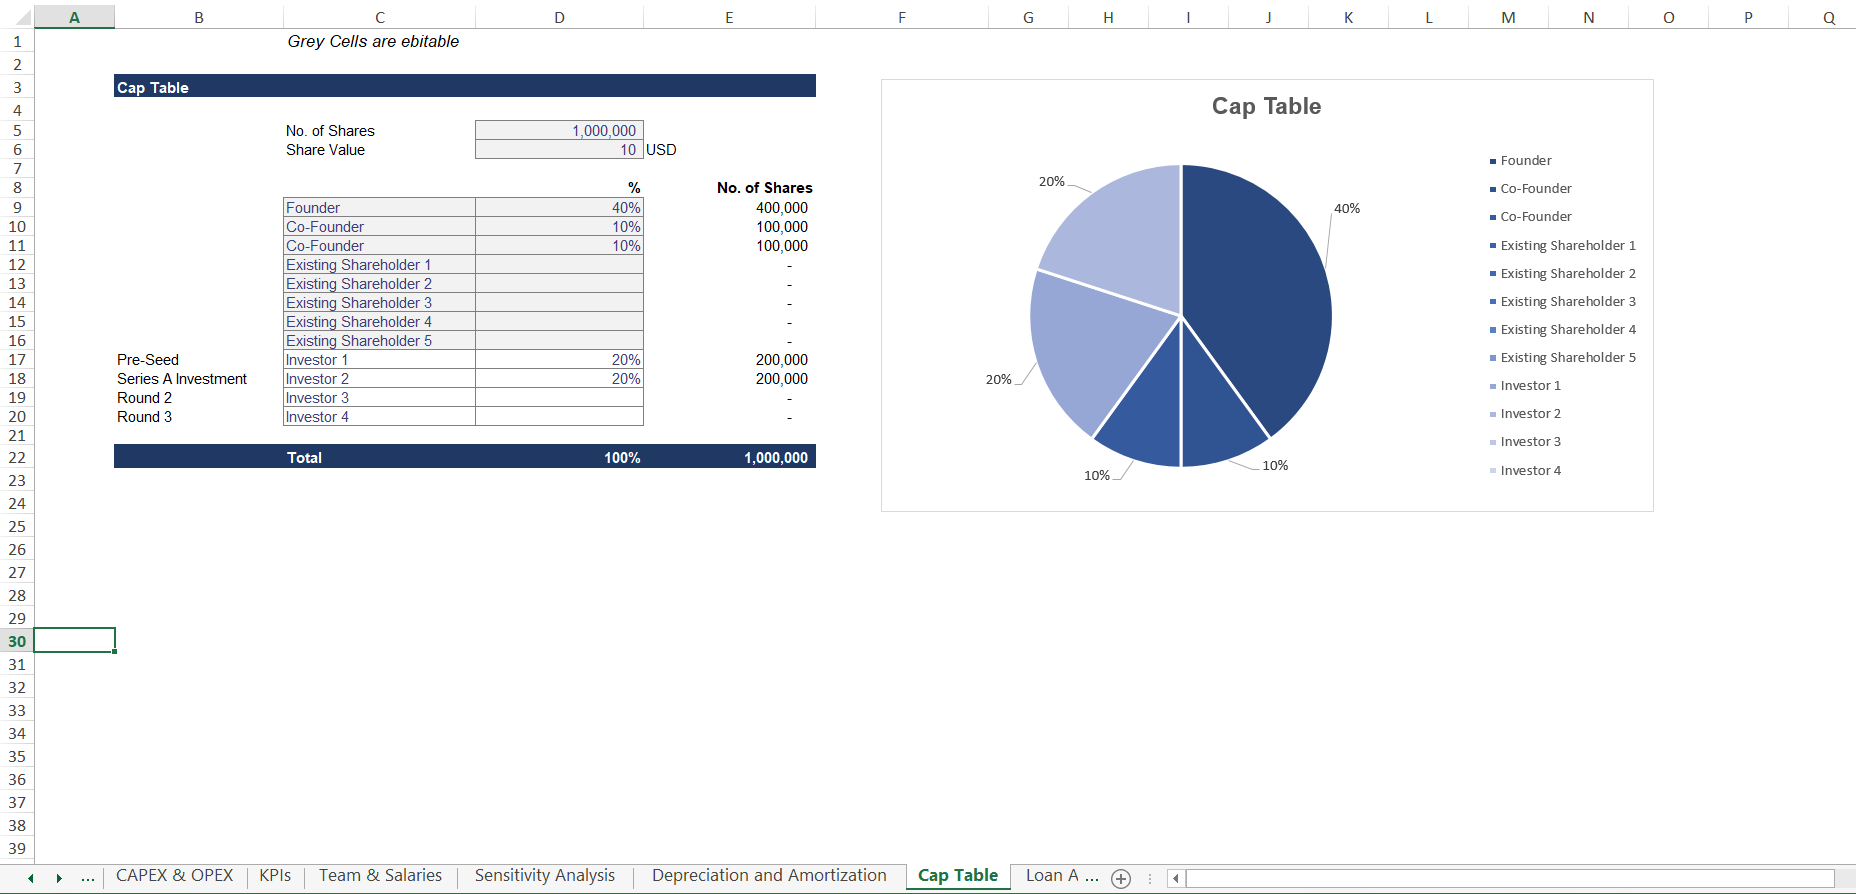
Task: Click Investor 1 legend entry
Action: tap(1525, 385)
